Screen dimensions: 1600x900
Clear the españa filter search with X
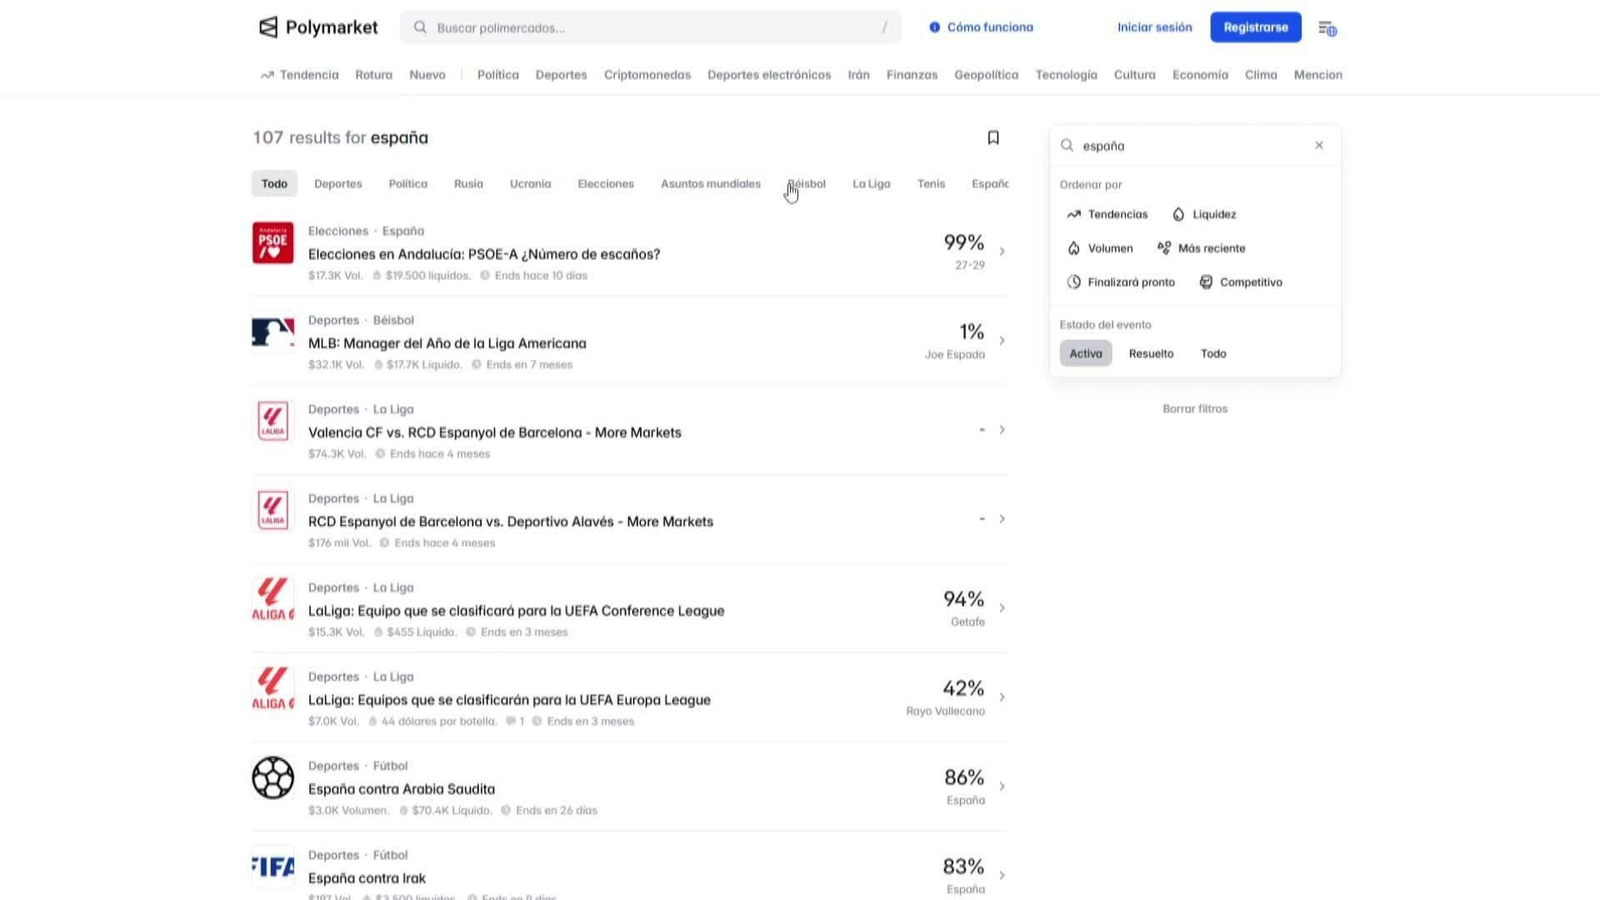pyautogui.click(x=1319, y=146)
